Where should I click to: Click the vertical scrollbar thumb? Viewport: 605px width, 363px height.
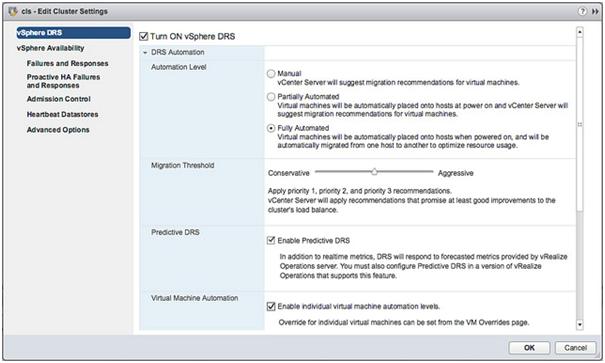click(x=580, y=124)
